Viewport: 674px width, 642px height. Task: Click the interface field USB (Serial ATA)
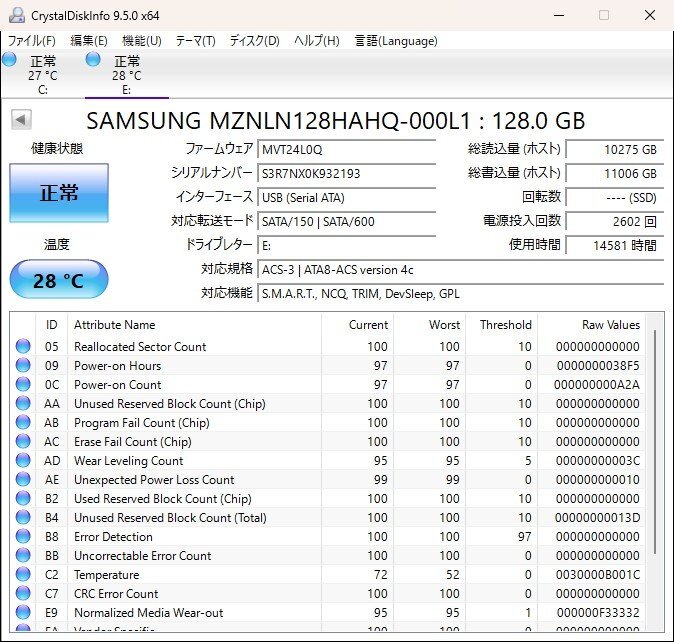coord(346,198)
